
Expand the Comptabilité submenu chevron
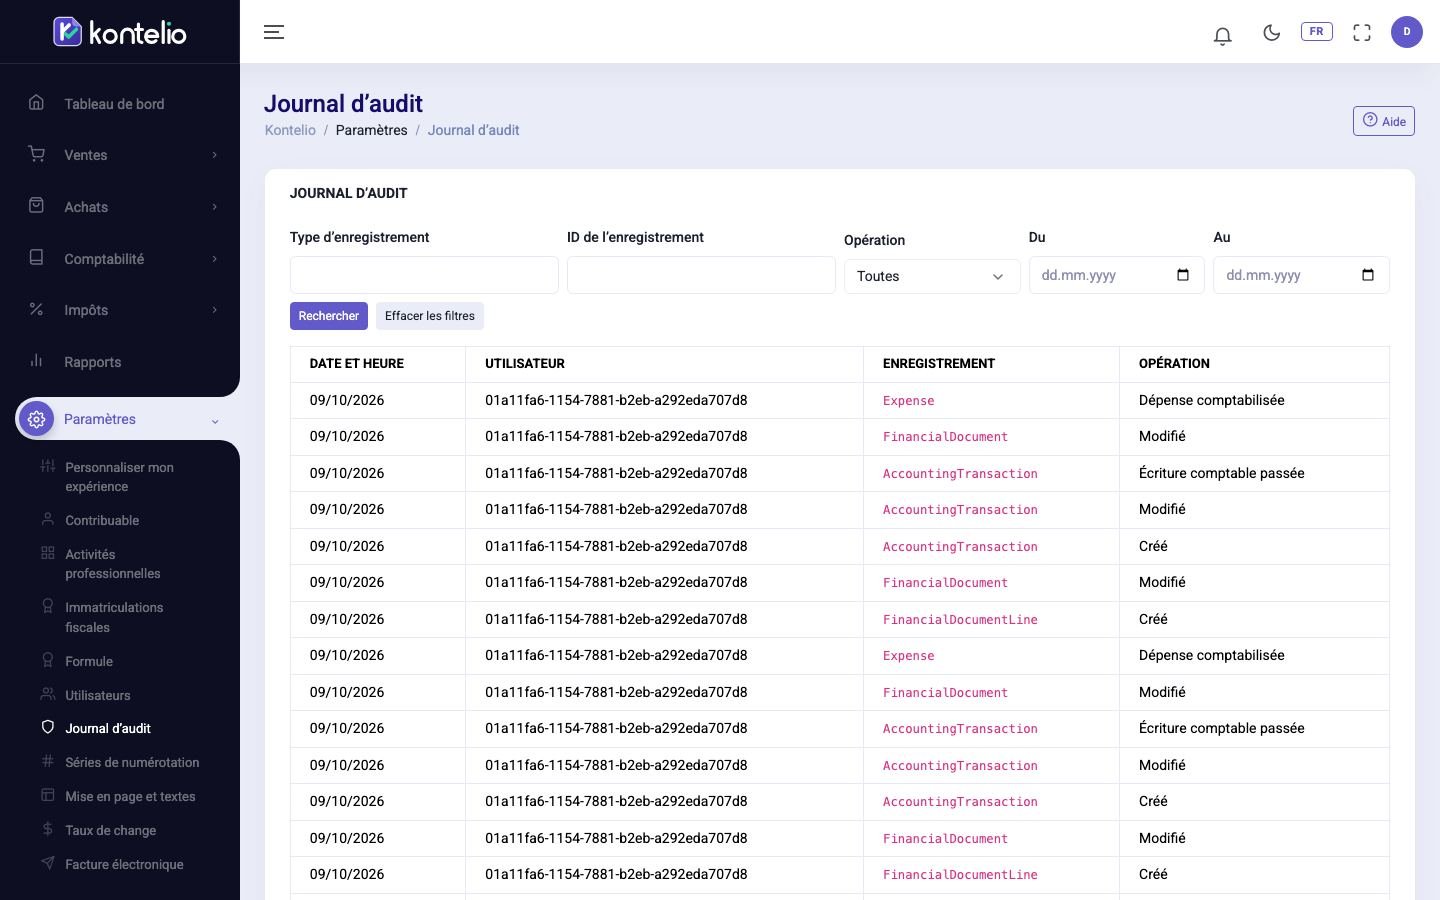tap(214, 259)
